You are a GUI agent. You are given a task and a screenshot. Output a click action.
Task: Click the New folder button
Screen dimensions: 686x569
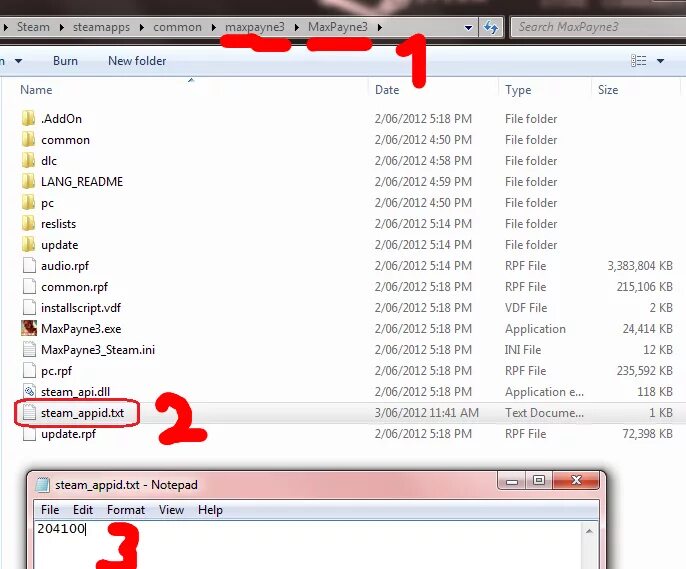click(x=137, y=61)
